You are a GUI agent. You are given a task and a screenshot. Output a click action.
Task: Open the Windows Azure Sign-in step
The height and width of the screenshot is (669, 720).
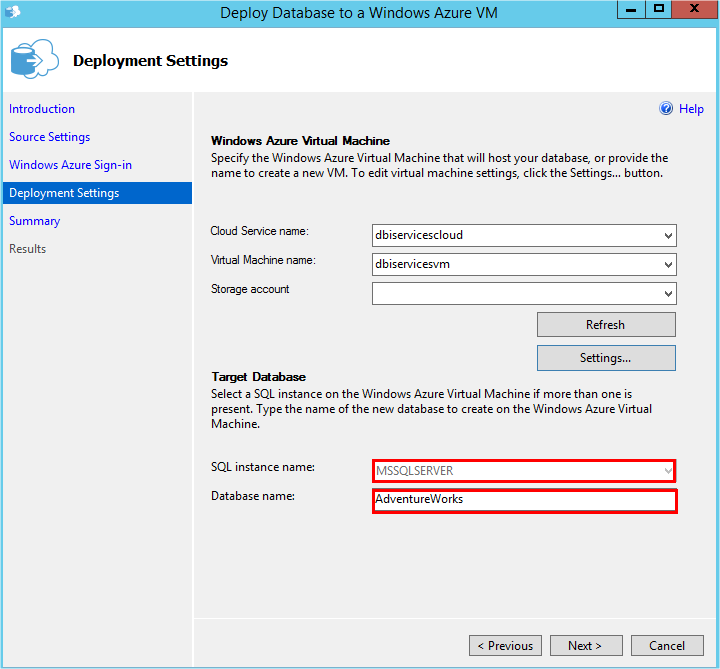coord(70,165)
